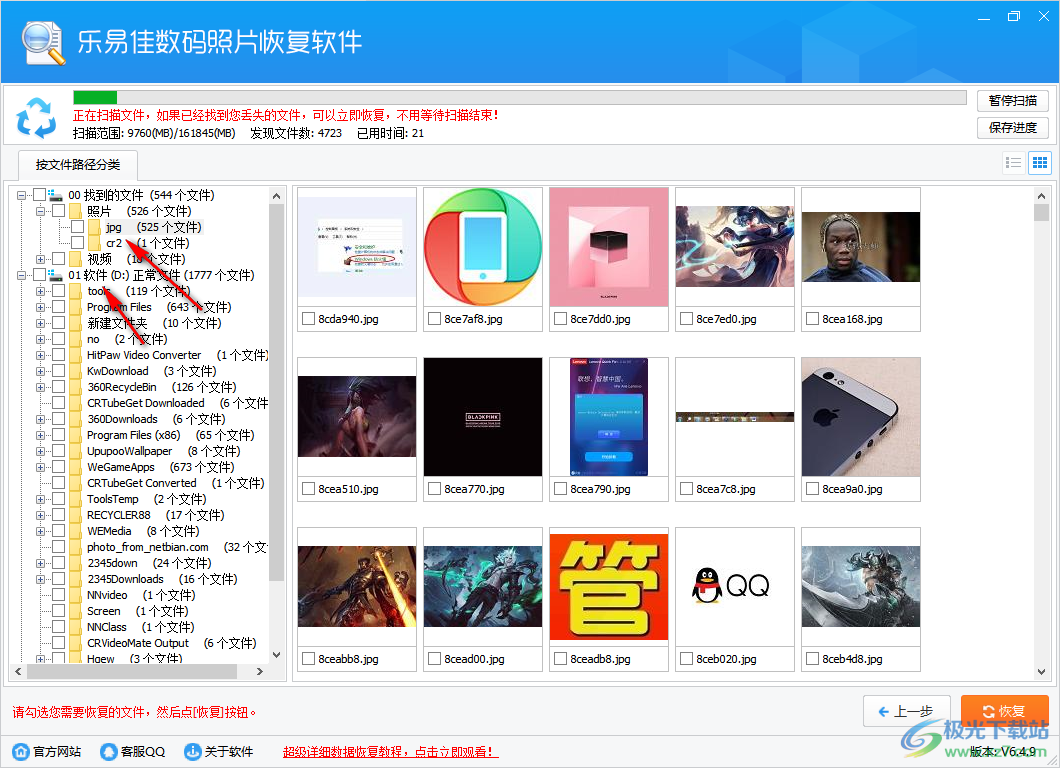1060x768 pixels.
Task: Click the 保存进度 button
Action: [1013, 127]
